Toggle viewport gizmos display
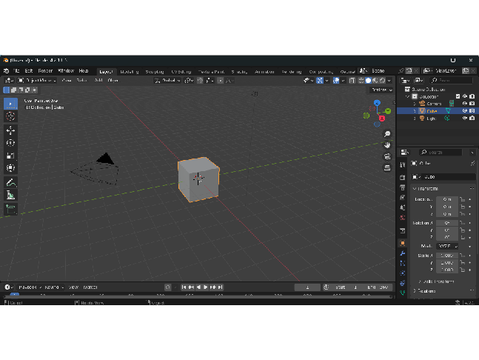The image size is (479, 360). pos(320,80)
